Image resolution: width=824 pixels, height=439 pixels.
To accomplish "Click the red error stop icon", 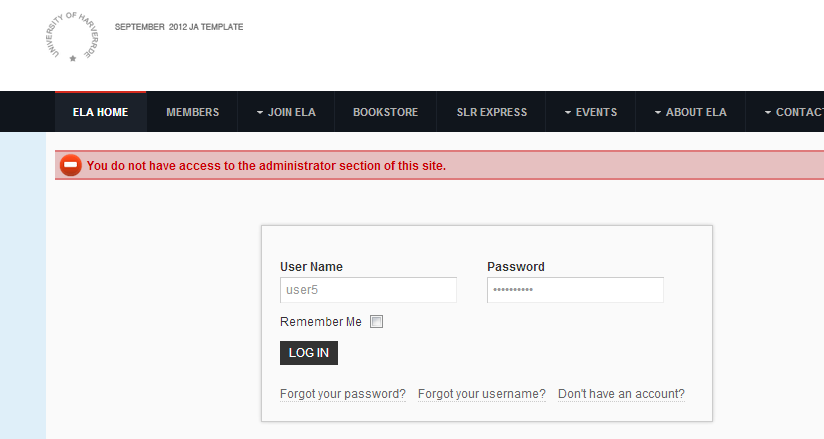I will coord(71,166).
